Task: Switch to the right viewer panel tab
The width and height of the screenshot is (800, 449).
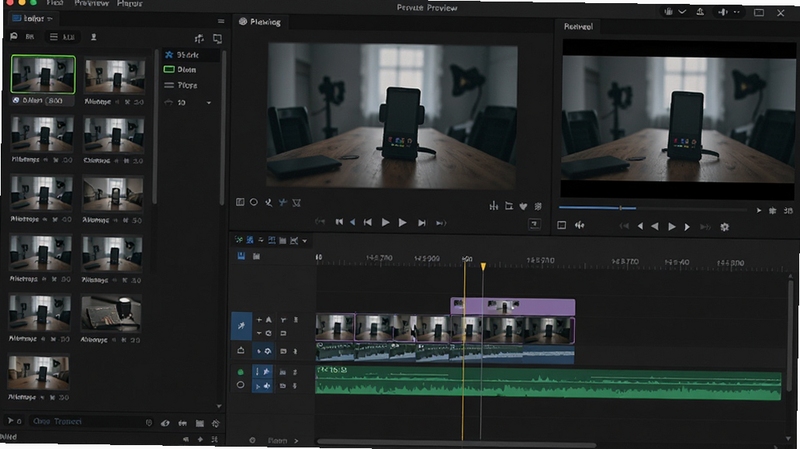Action: pos(578,27)
